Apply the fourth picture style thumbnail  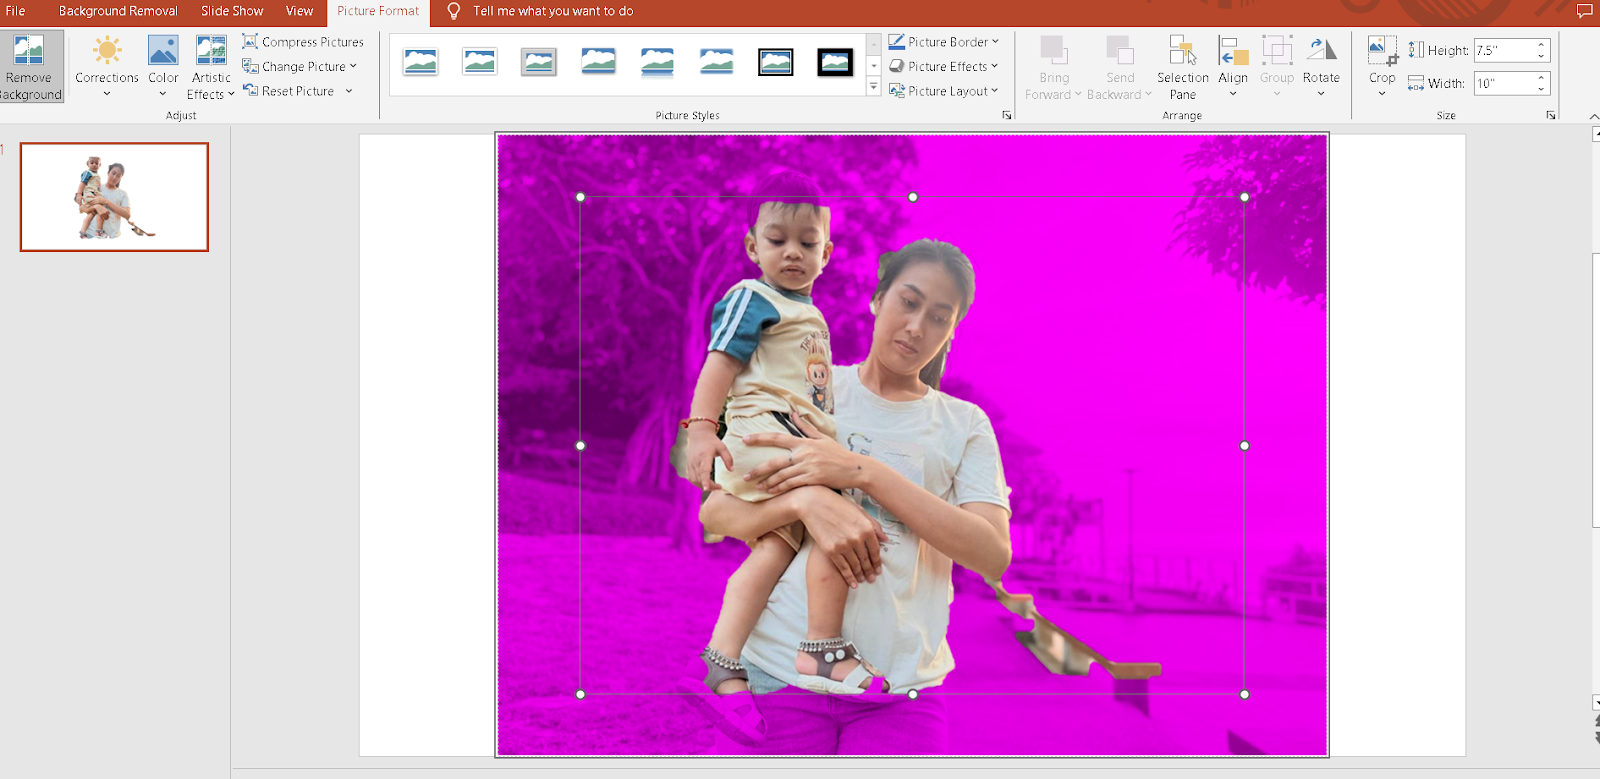tap(598, 62)
